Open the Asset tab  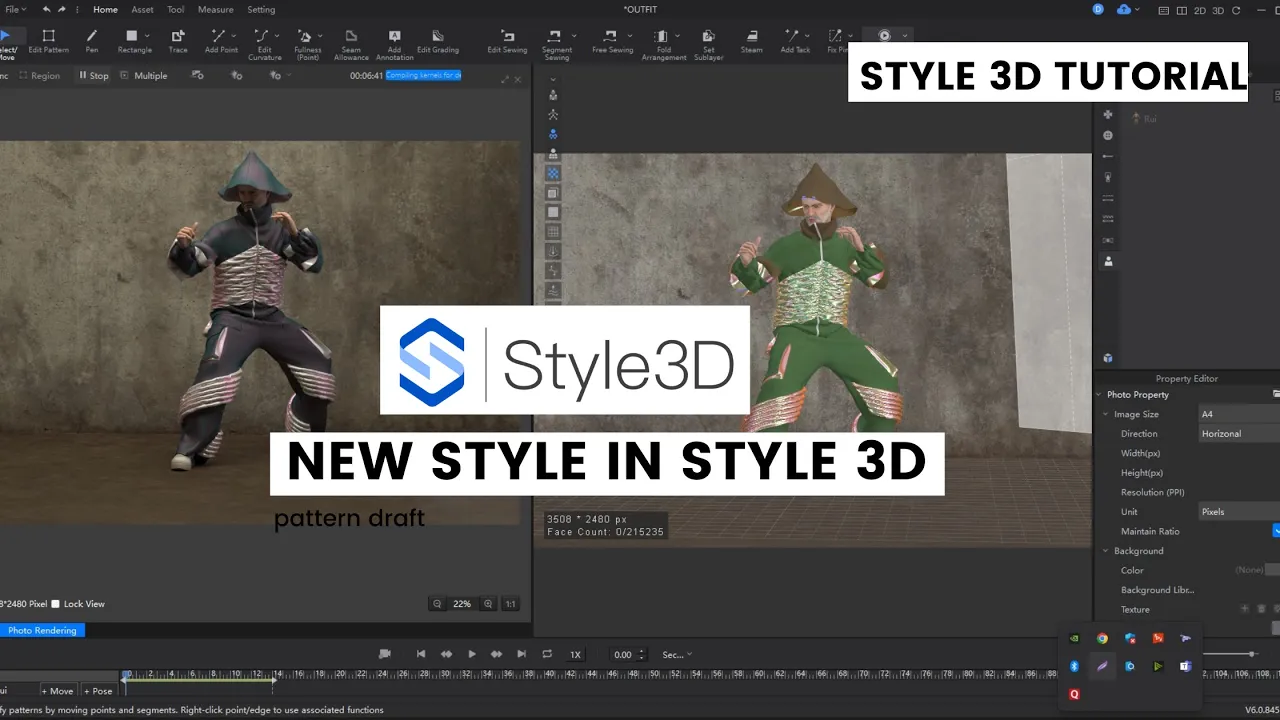142,9
